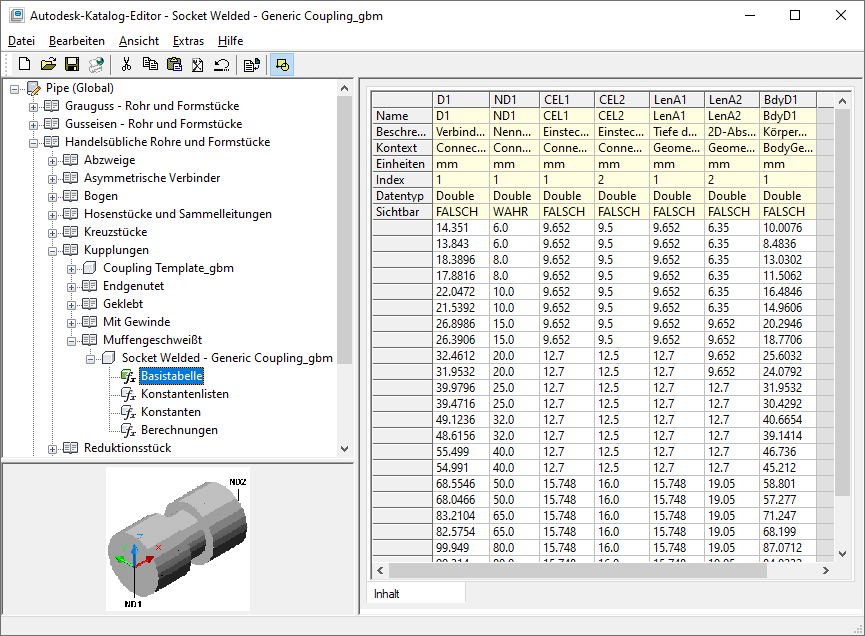Image resolution: width=865 pixels, height=636 pixels.
Task: Click the Undo arrow icon
Action: click(x=221, y=64)
